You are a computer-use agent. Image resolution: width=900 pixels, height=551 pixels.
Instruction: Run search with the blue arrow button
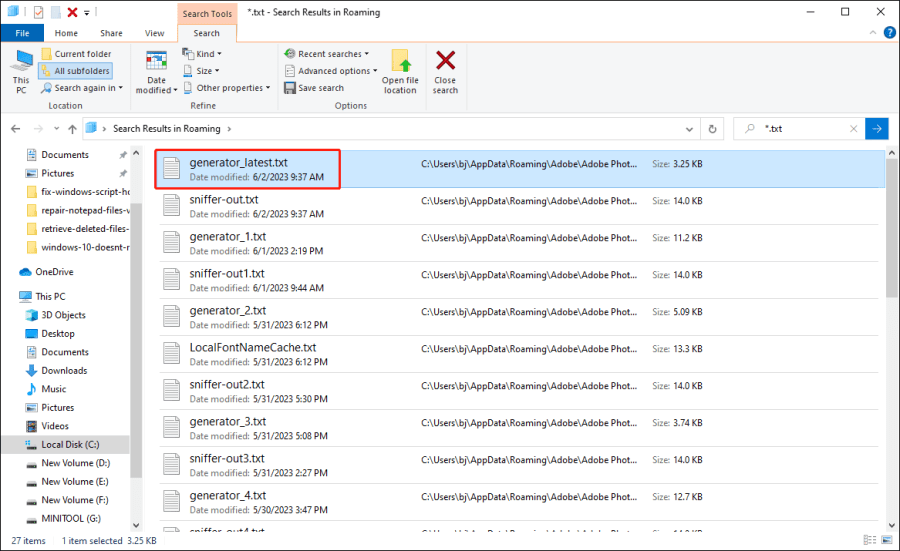(876, 129)
